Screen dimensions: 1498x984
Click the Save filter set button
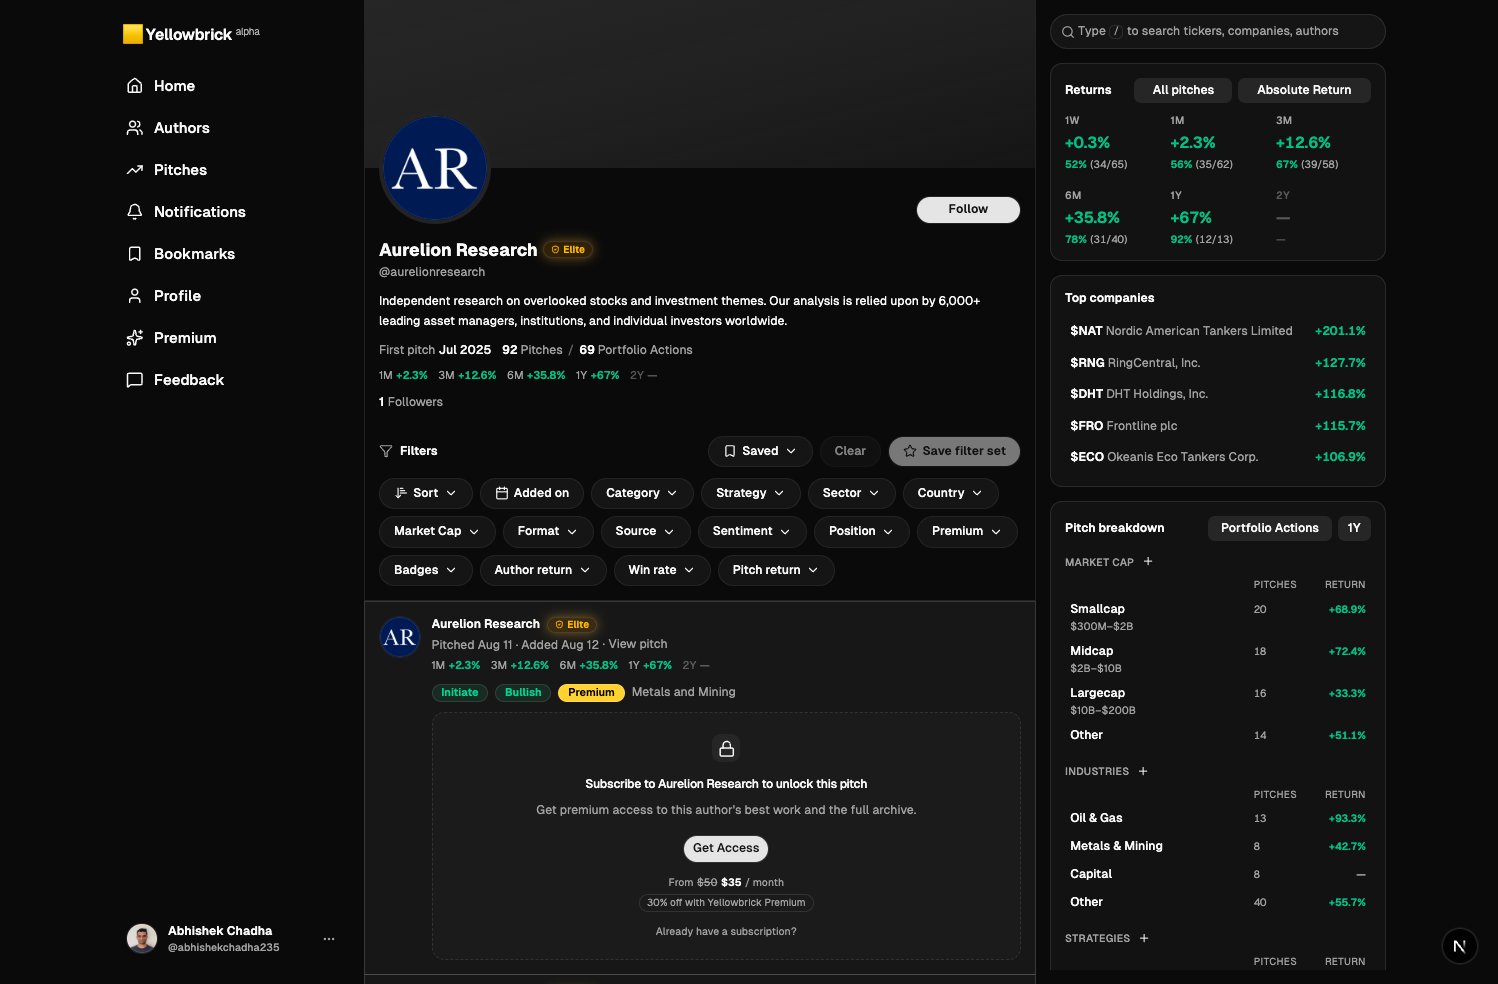[954, 451]
